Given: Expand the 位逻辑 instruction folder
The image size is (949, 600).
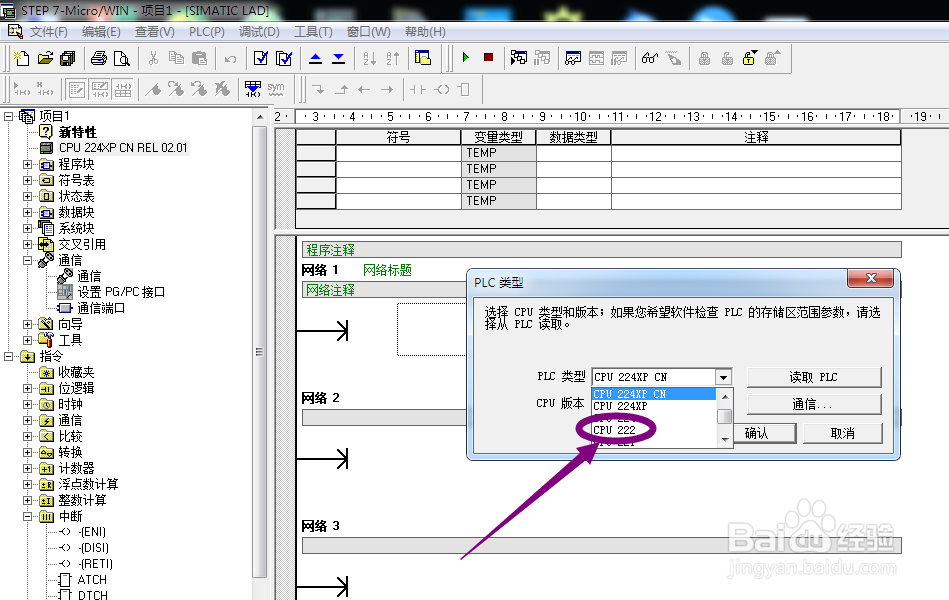Looking at the screenshot, I should point(27,388).
